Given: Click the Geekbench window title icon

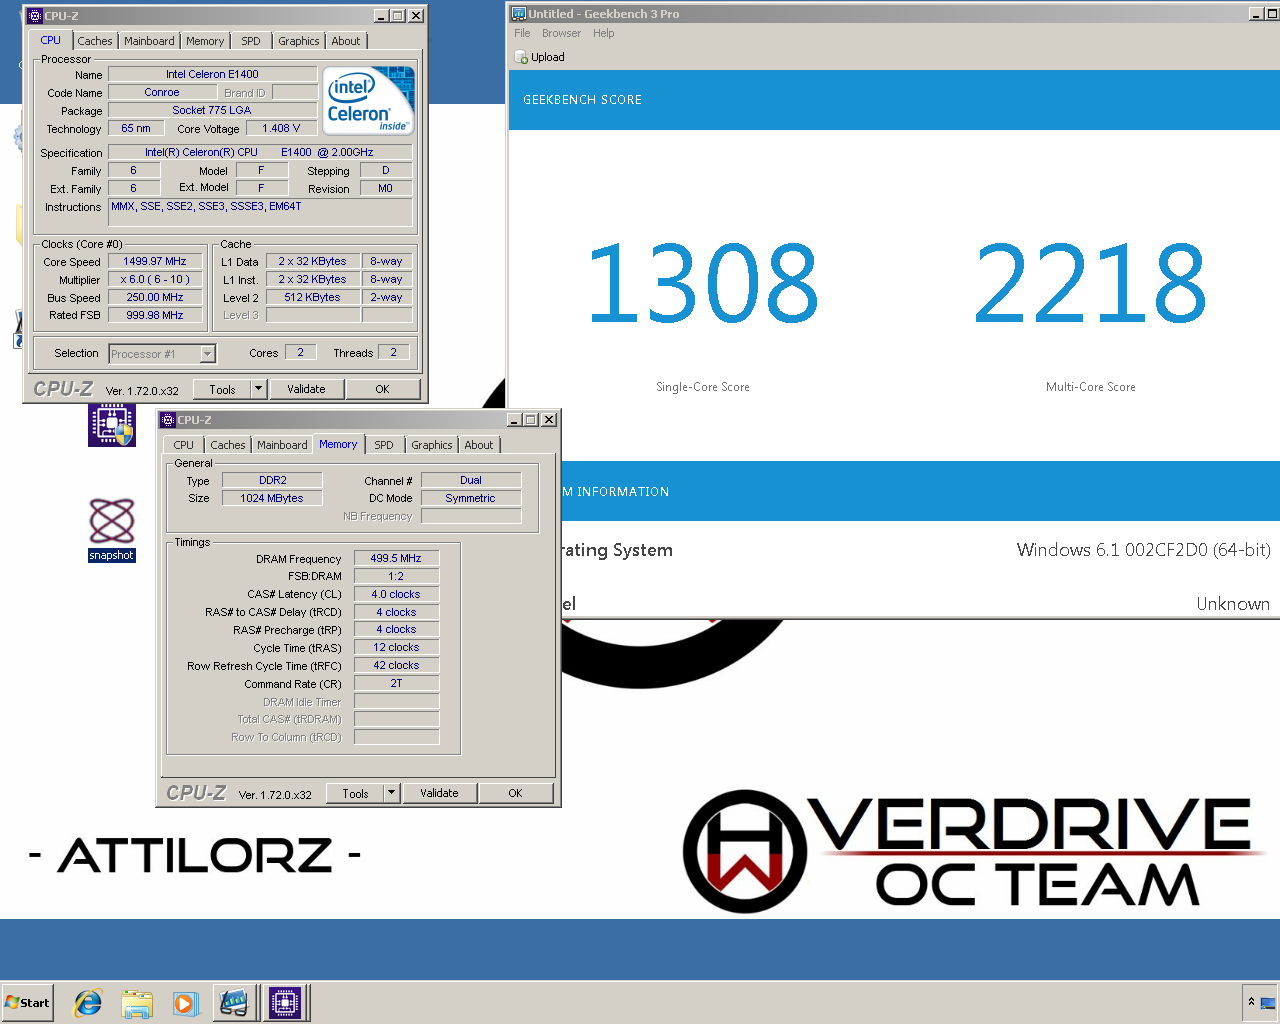Looking at the screenshot, I should (518, 14).
